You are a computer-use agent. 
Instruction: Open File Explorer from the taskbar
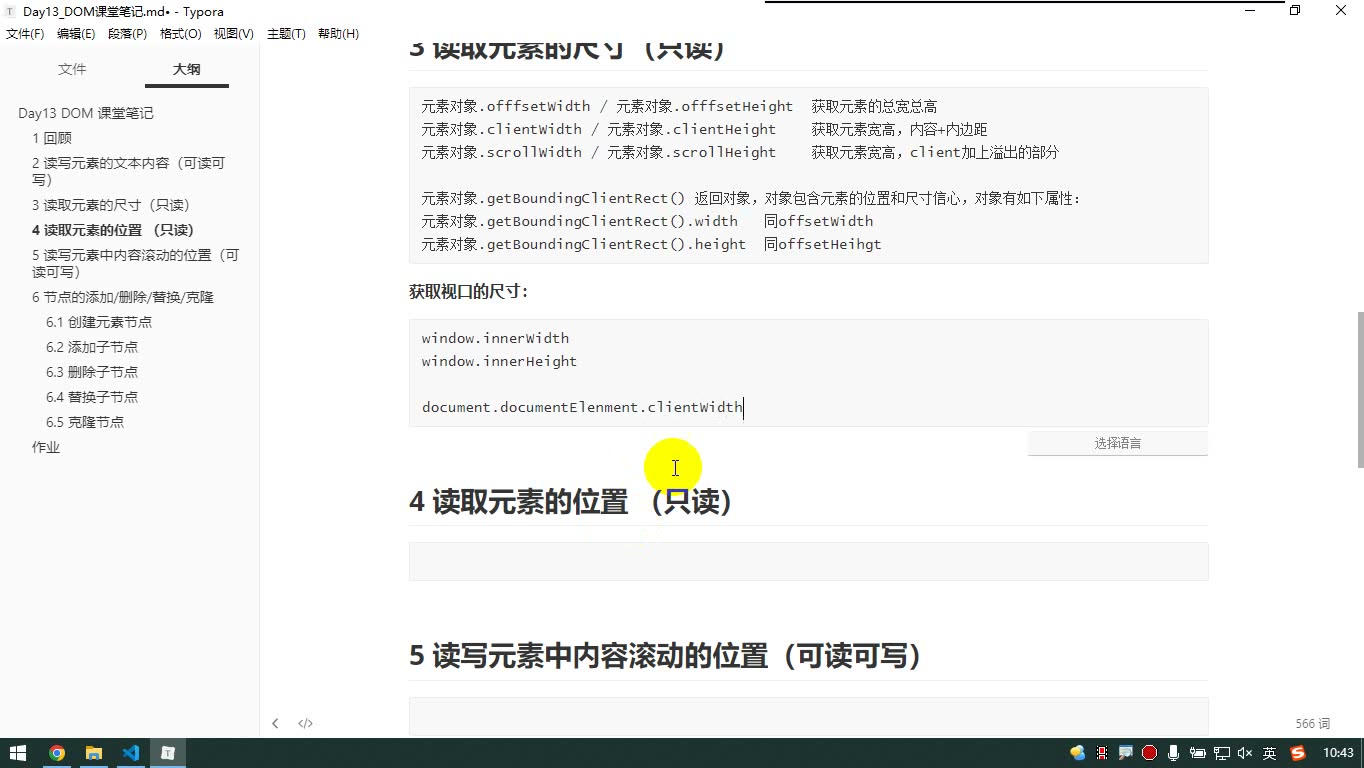93,753
